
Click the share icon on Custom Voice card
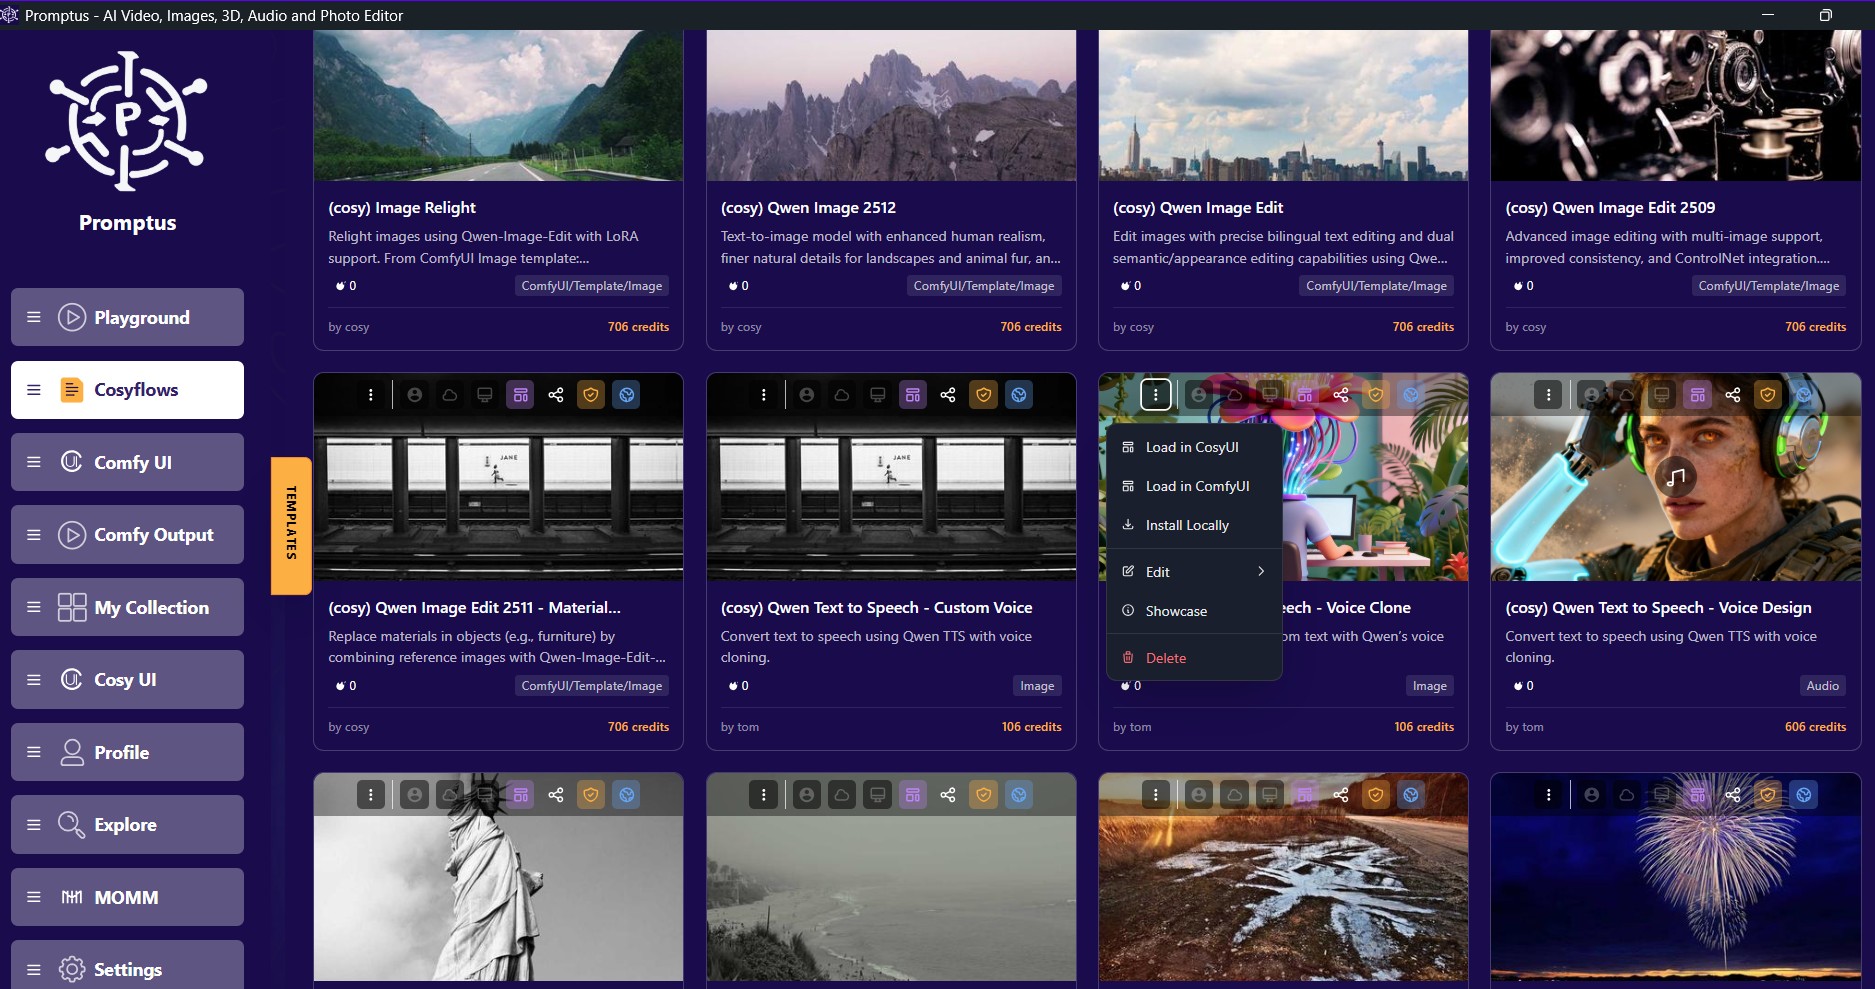click(948, 395)
